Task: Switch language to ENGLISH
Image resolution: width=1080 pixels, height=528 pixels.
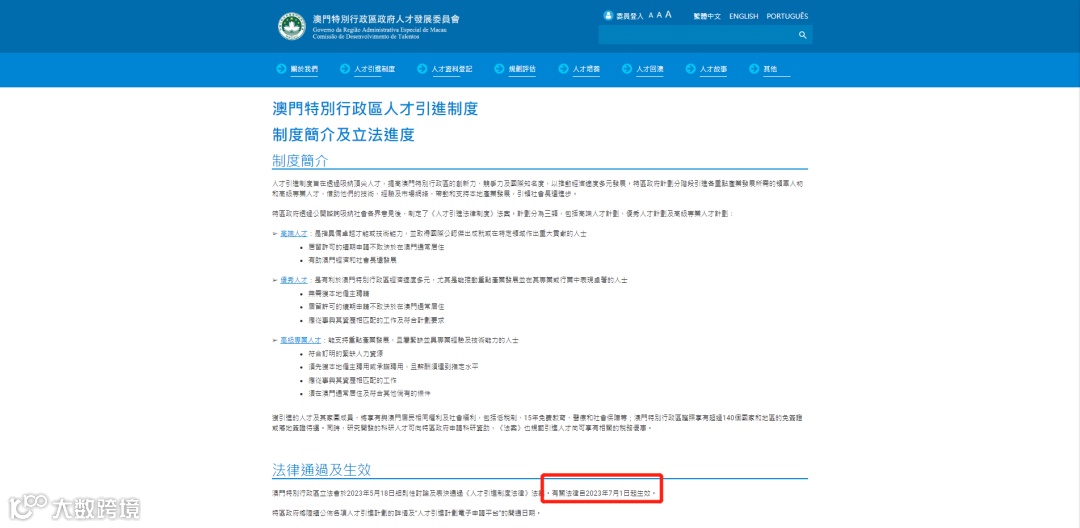Action: point(744,16)
